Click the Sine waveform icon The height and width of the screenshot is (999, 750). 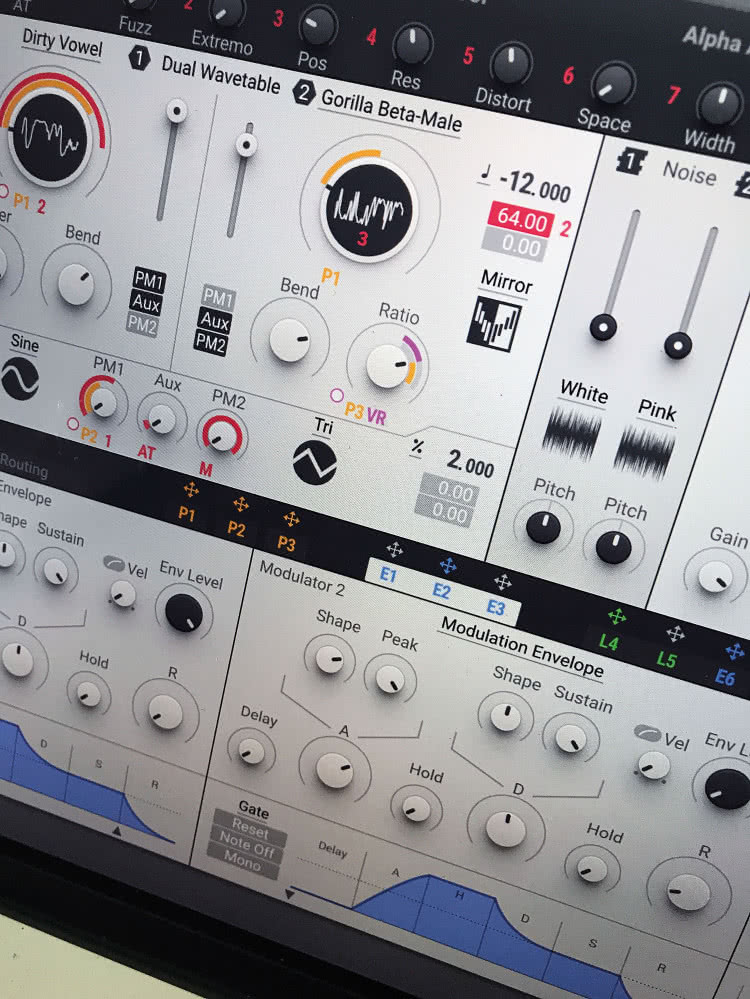point(20,377)
